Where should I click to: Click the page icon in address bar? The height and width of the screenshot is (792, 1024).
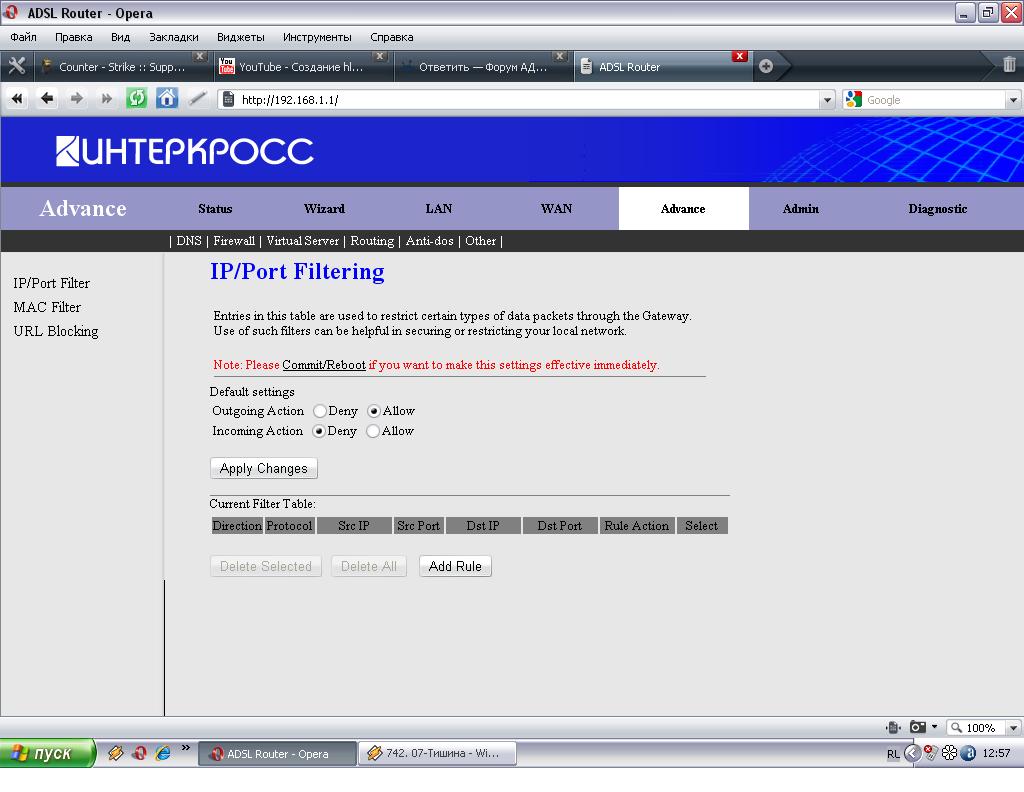(228, 99)
